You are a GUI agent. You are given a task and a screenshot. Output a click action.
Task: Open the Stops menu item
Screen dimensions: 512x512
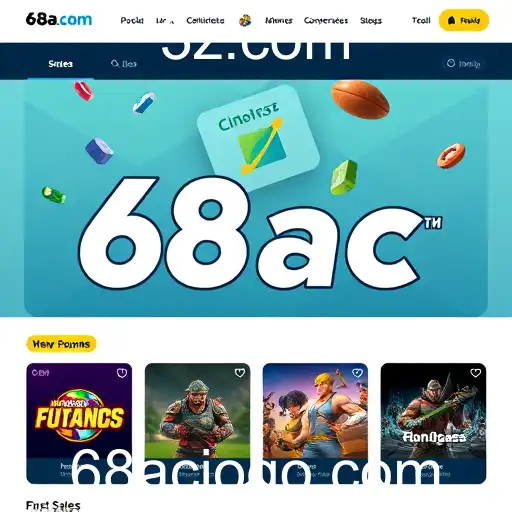pos(371,21)
